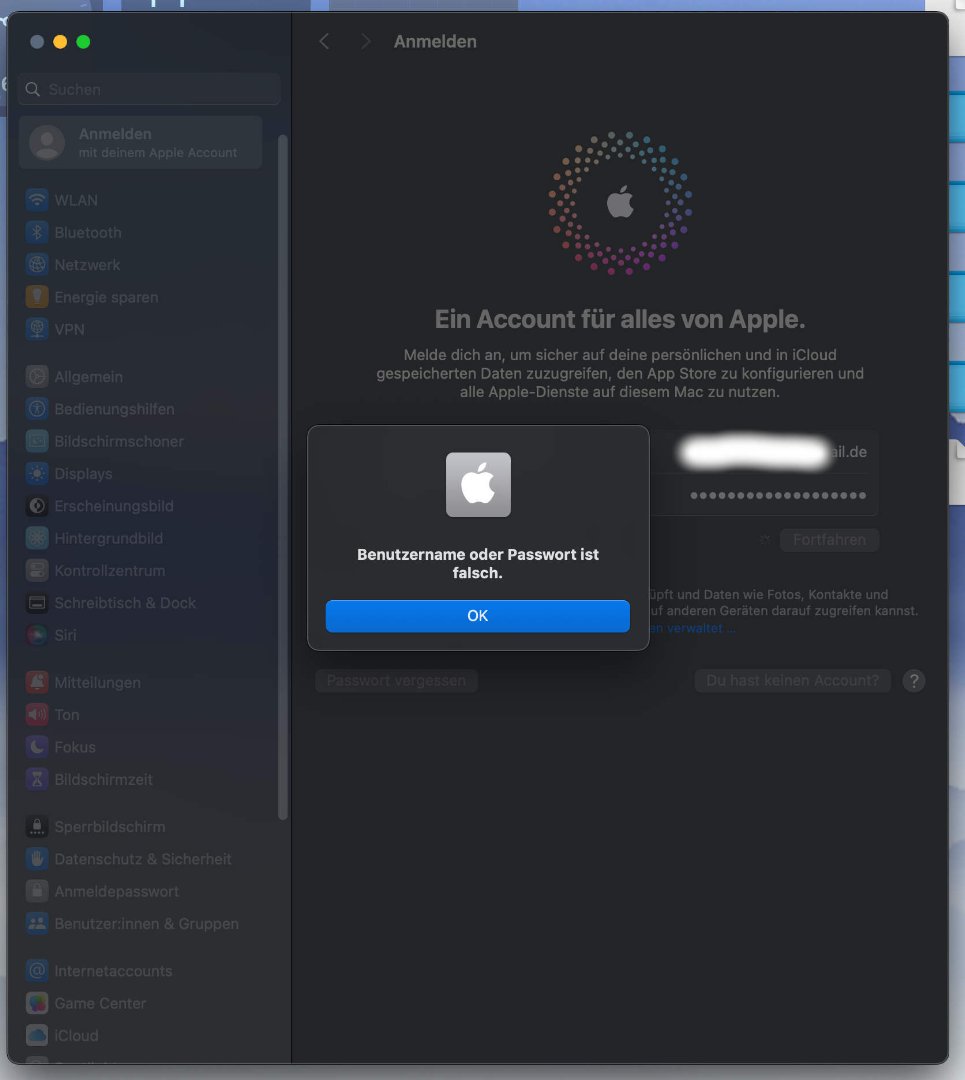Select the Erscheinungsbild icon

(37, 506)
